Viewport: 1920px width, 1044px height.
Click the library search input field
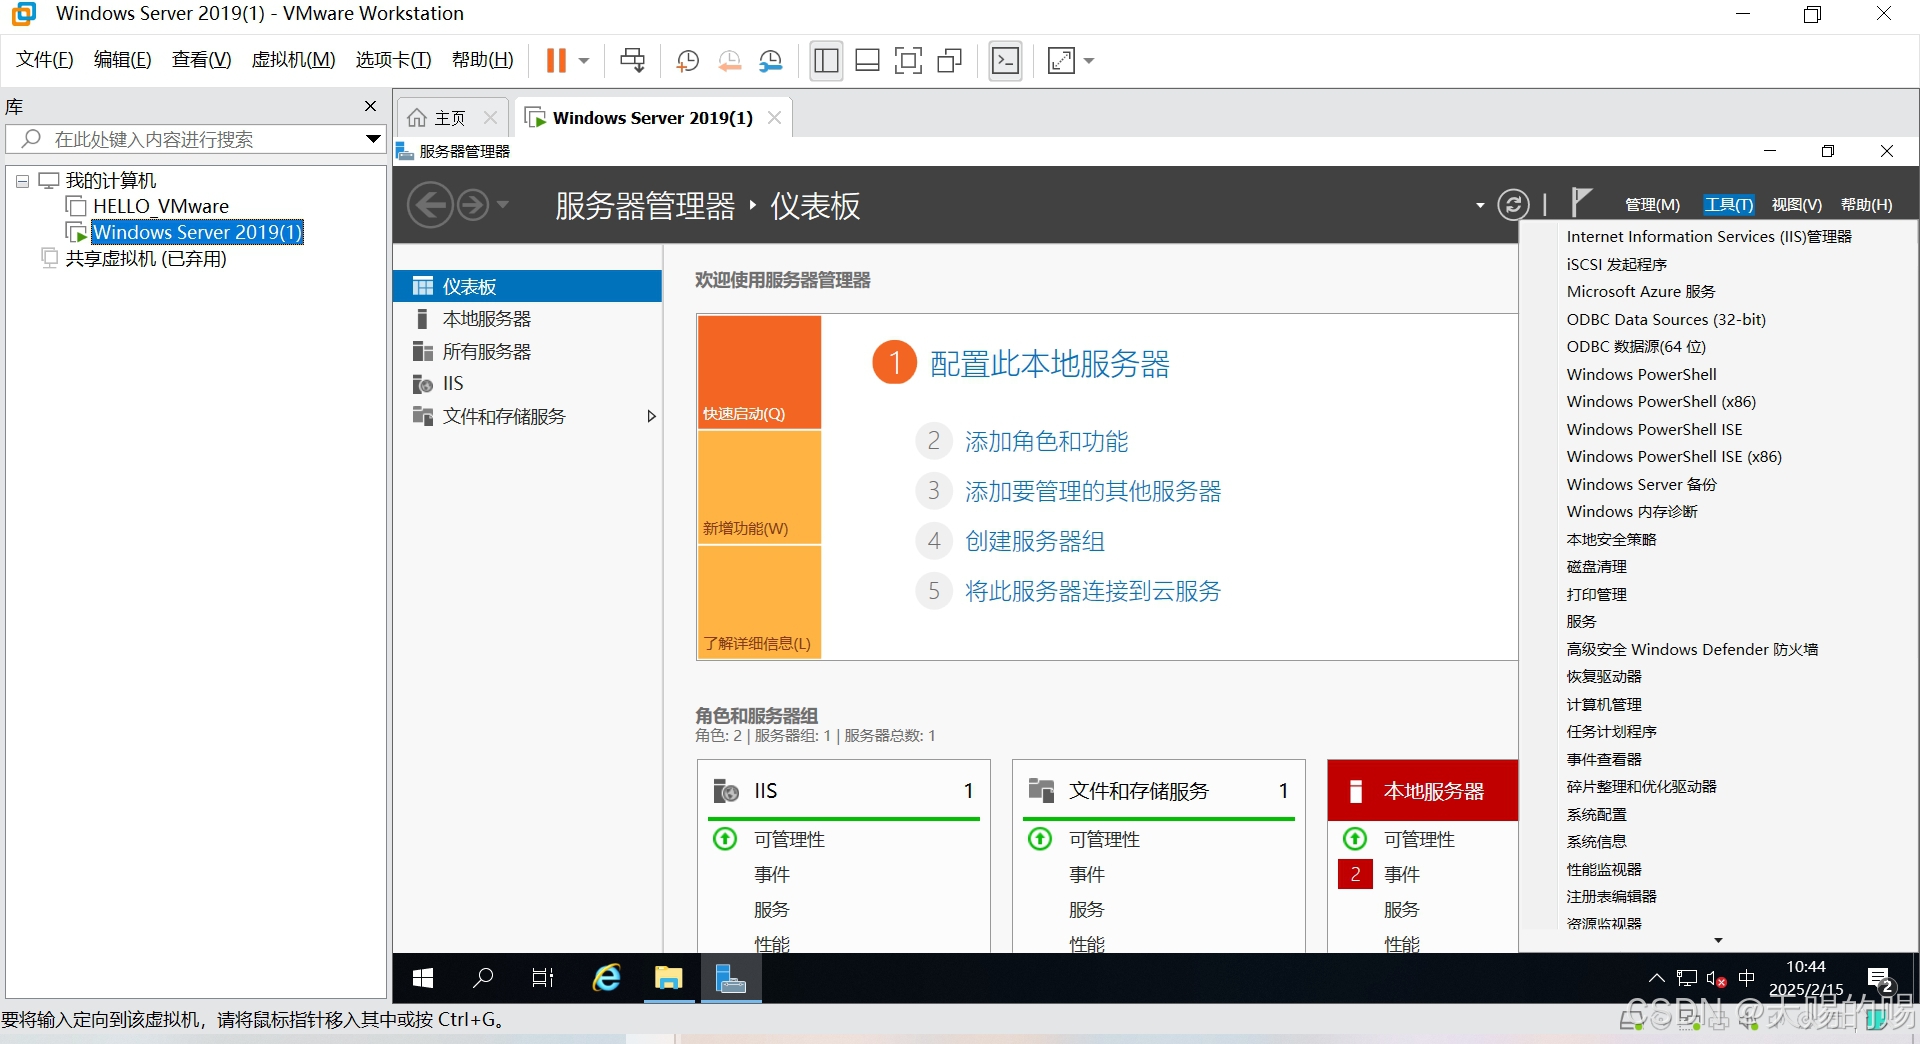point(195,139)
